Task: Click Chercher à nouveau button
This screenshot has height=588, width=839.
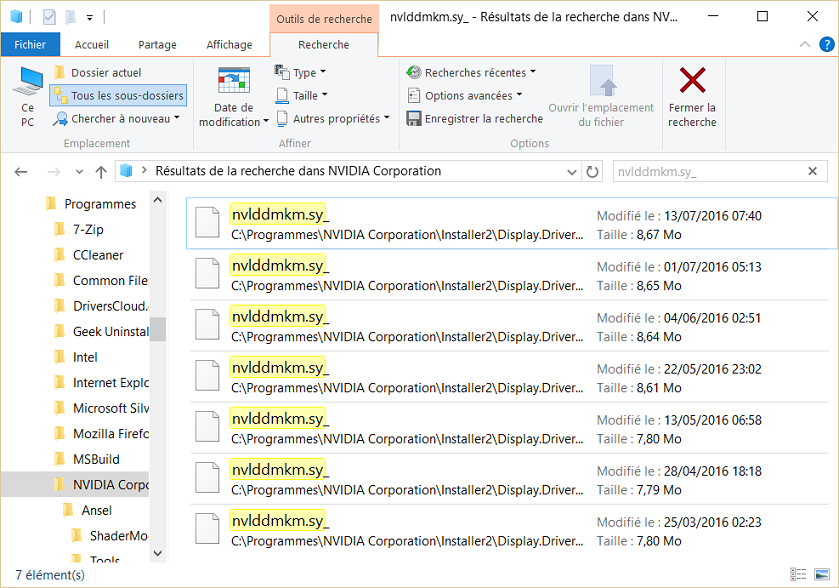Action: tap(118, 119)
